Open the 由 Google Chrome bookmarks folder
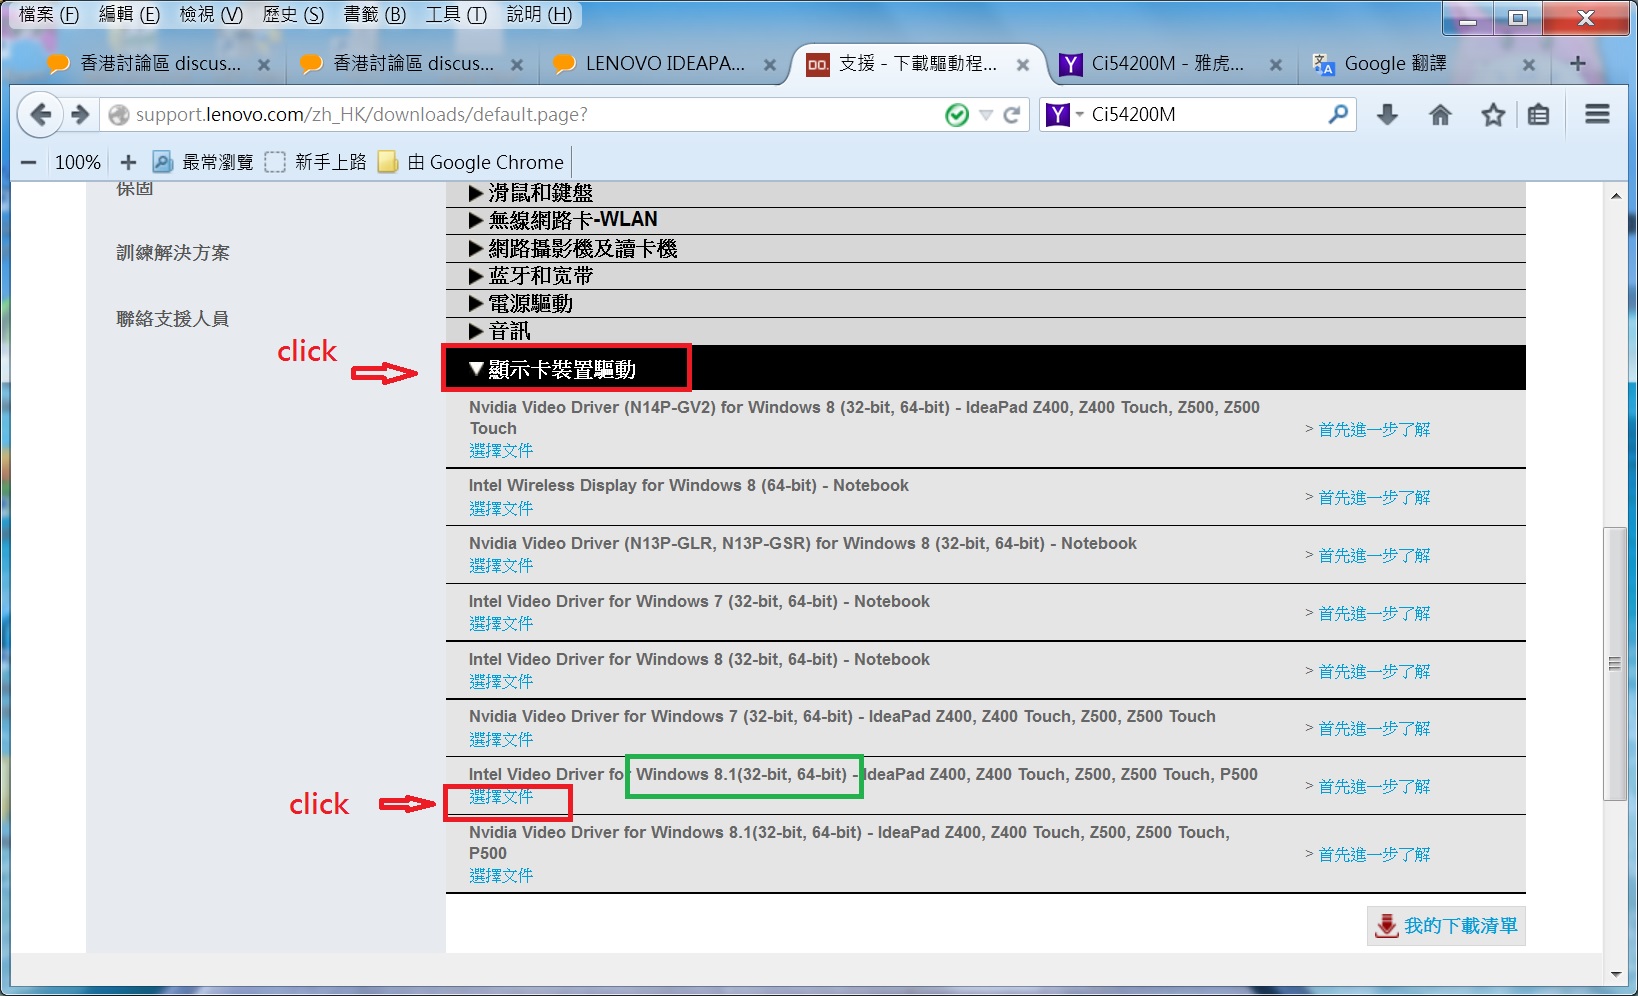The height and width of the screenshot is (996, 1638). [x=471, y=162]
